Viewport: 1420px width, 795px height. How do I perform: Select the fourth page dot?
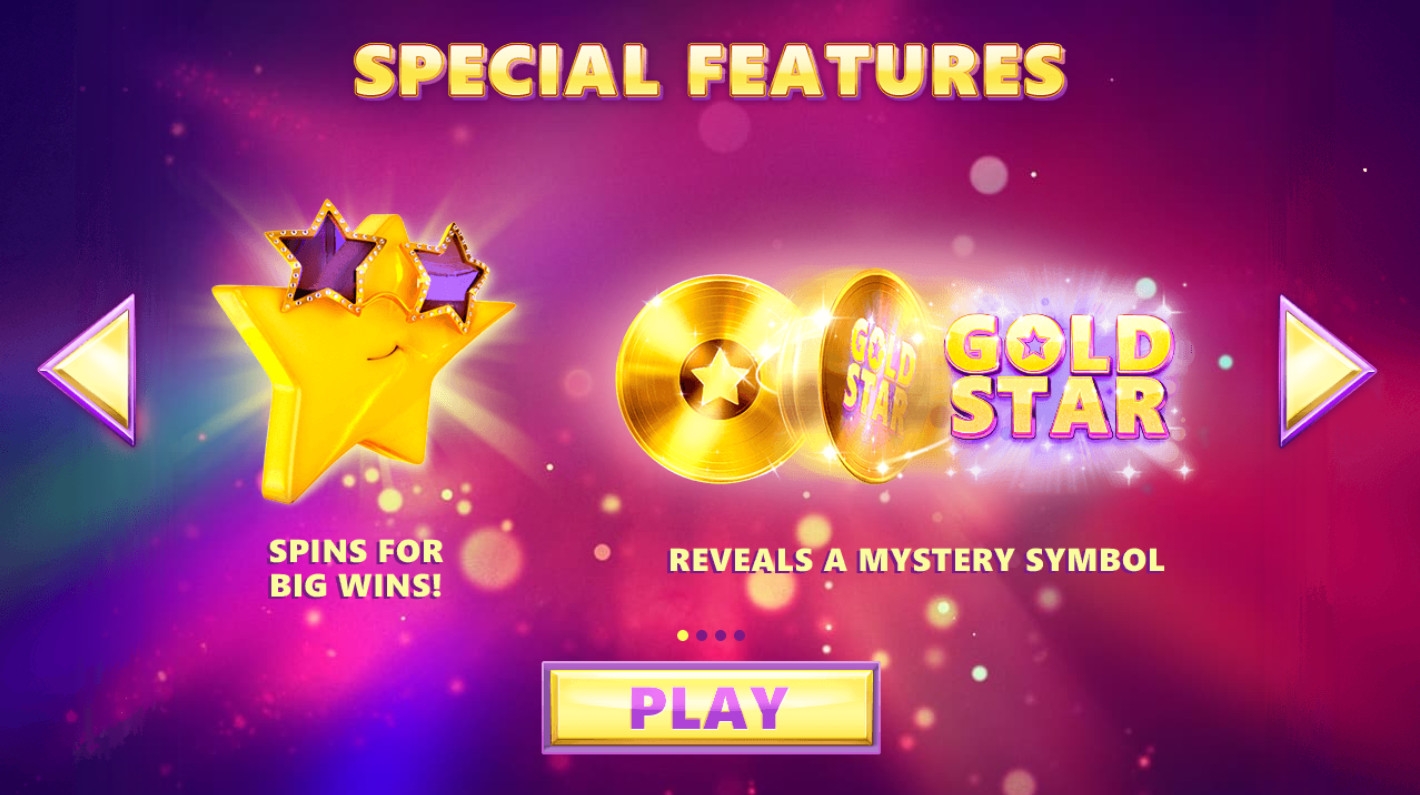tap(739, 635)
